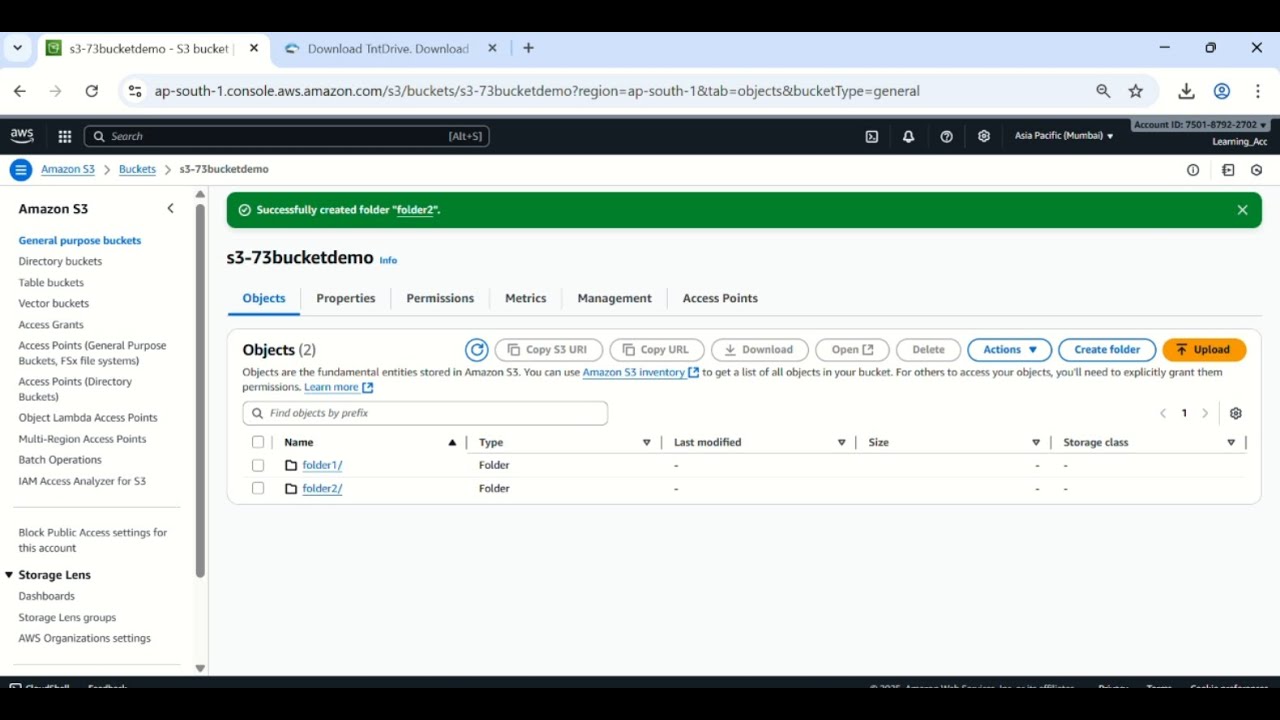
Task: Open the folder1/ link
Action: tap(322, 465)
